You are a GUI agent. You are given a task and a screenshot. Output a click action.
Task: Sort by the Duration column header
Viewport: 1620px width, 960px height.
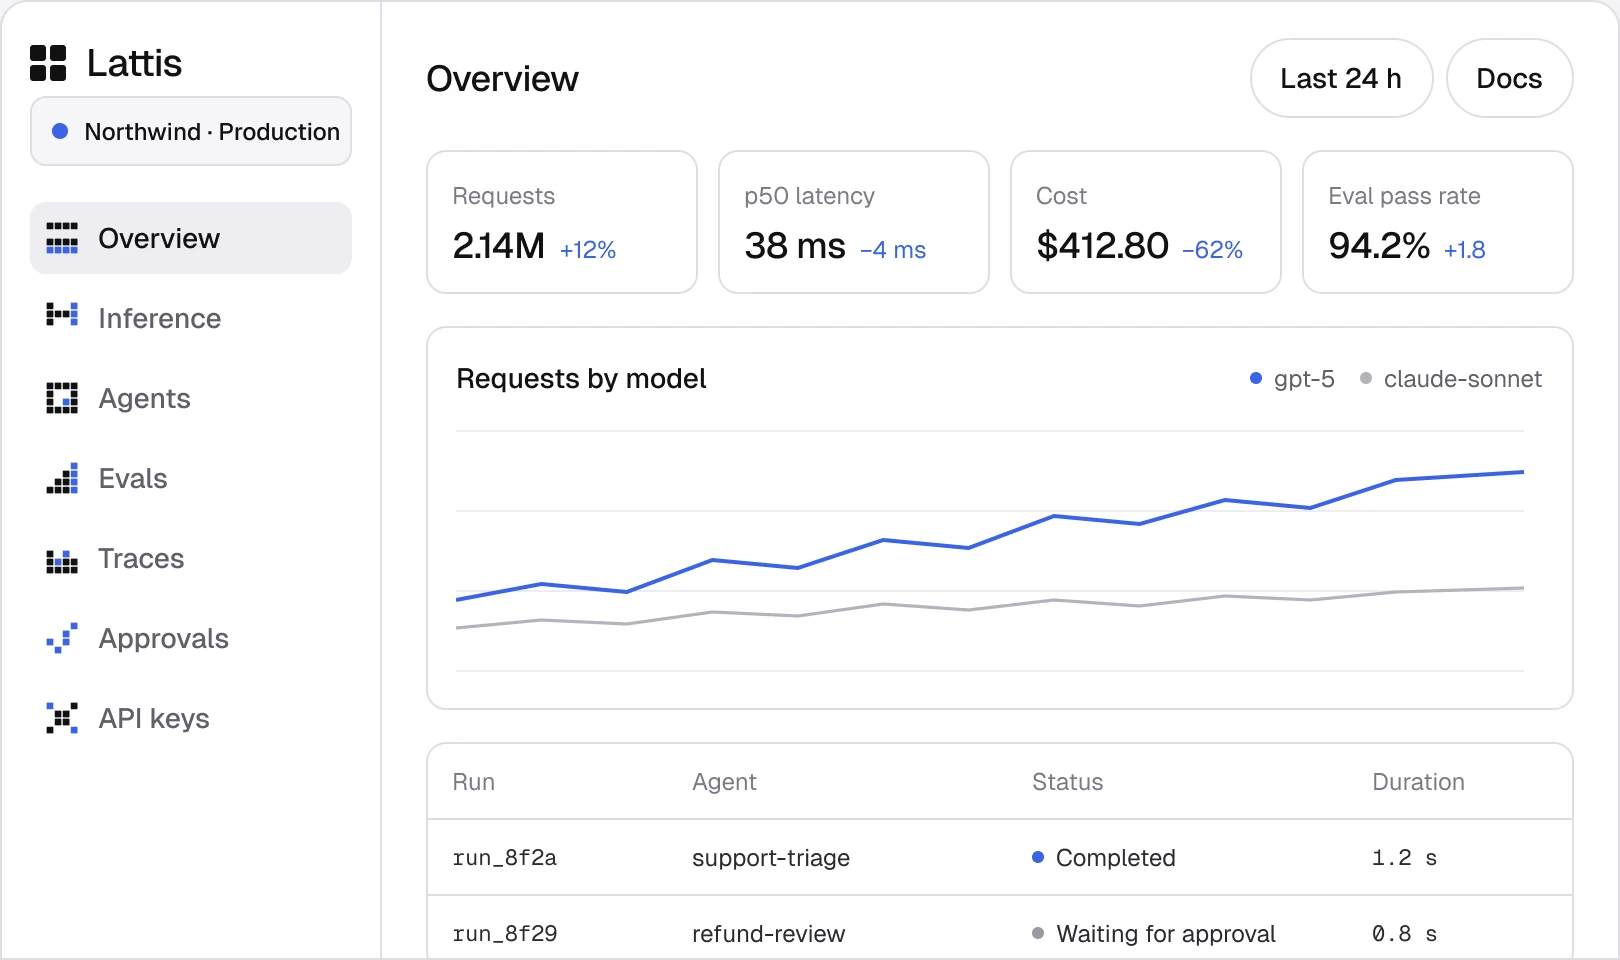click(1418, 782)
